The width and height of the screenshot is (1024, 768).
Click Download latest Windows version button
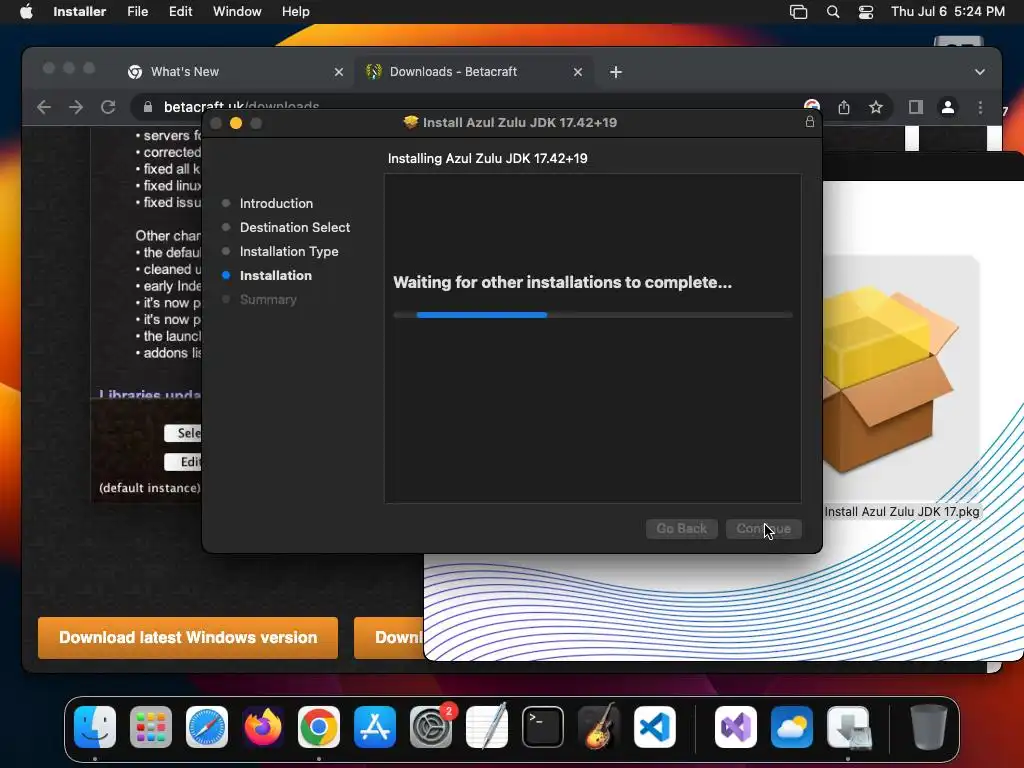pos(188,637)
